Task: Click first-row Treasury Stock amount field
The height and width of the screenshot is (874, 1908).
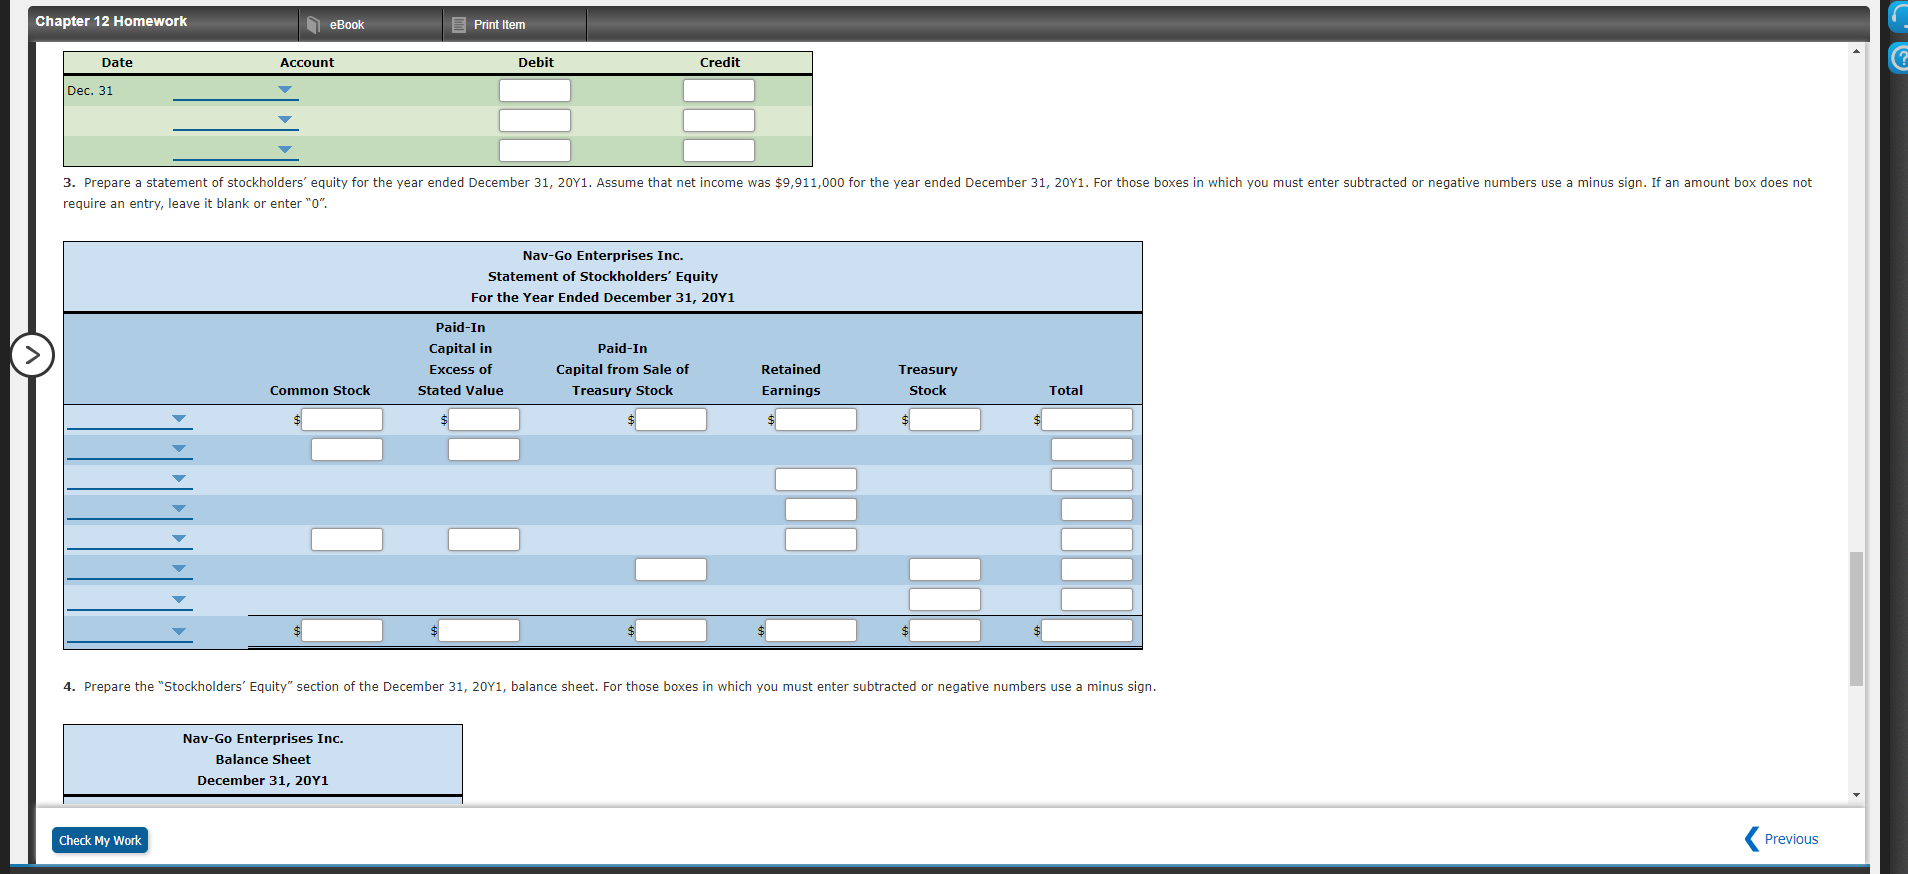Action: pyautogui.click(x=945, y=419)
